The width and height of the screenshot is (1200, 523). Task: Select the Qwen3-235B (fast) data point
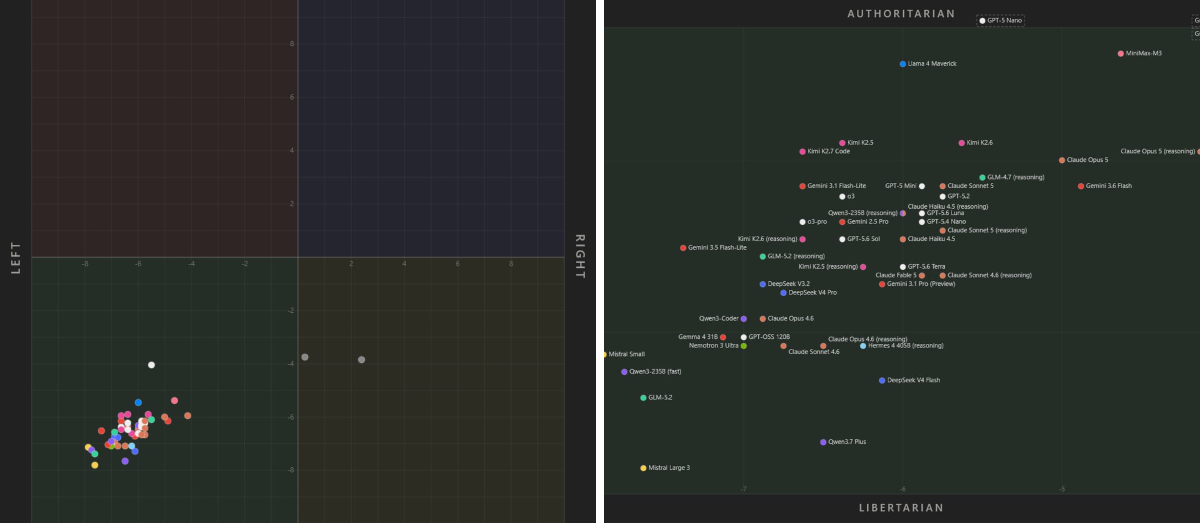coord(624,372)
